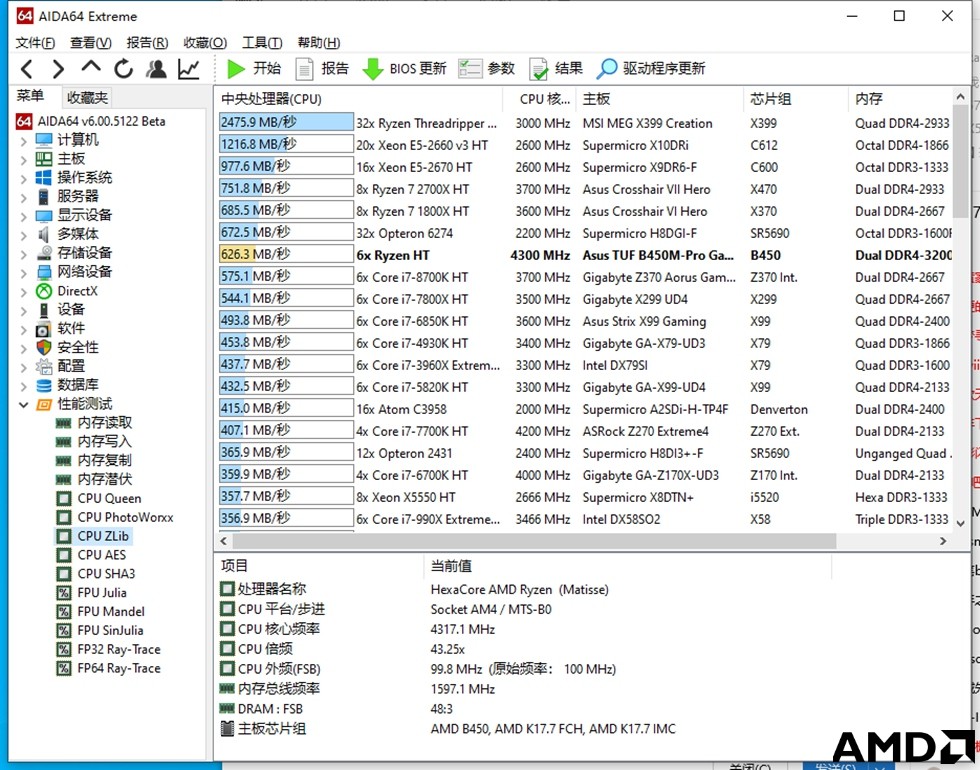Click the 中央处理器(CPU) column header
The height and width of the screenshot is (770, 980).
pyautogui.click(x=359, y=99)
